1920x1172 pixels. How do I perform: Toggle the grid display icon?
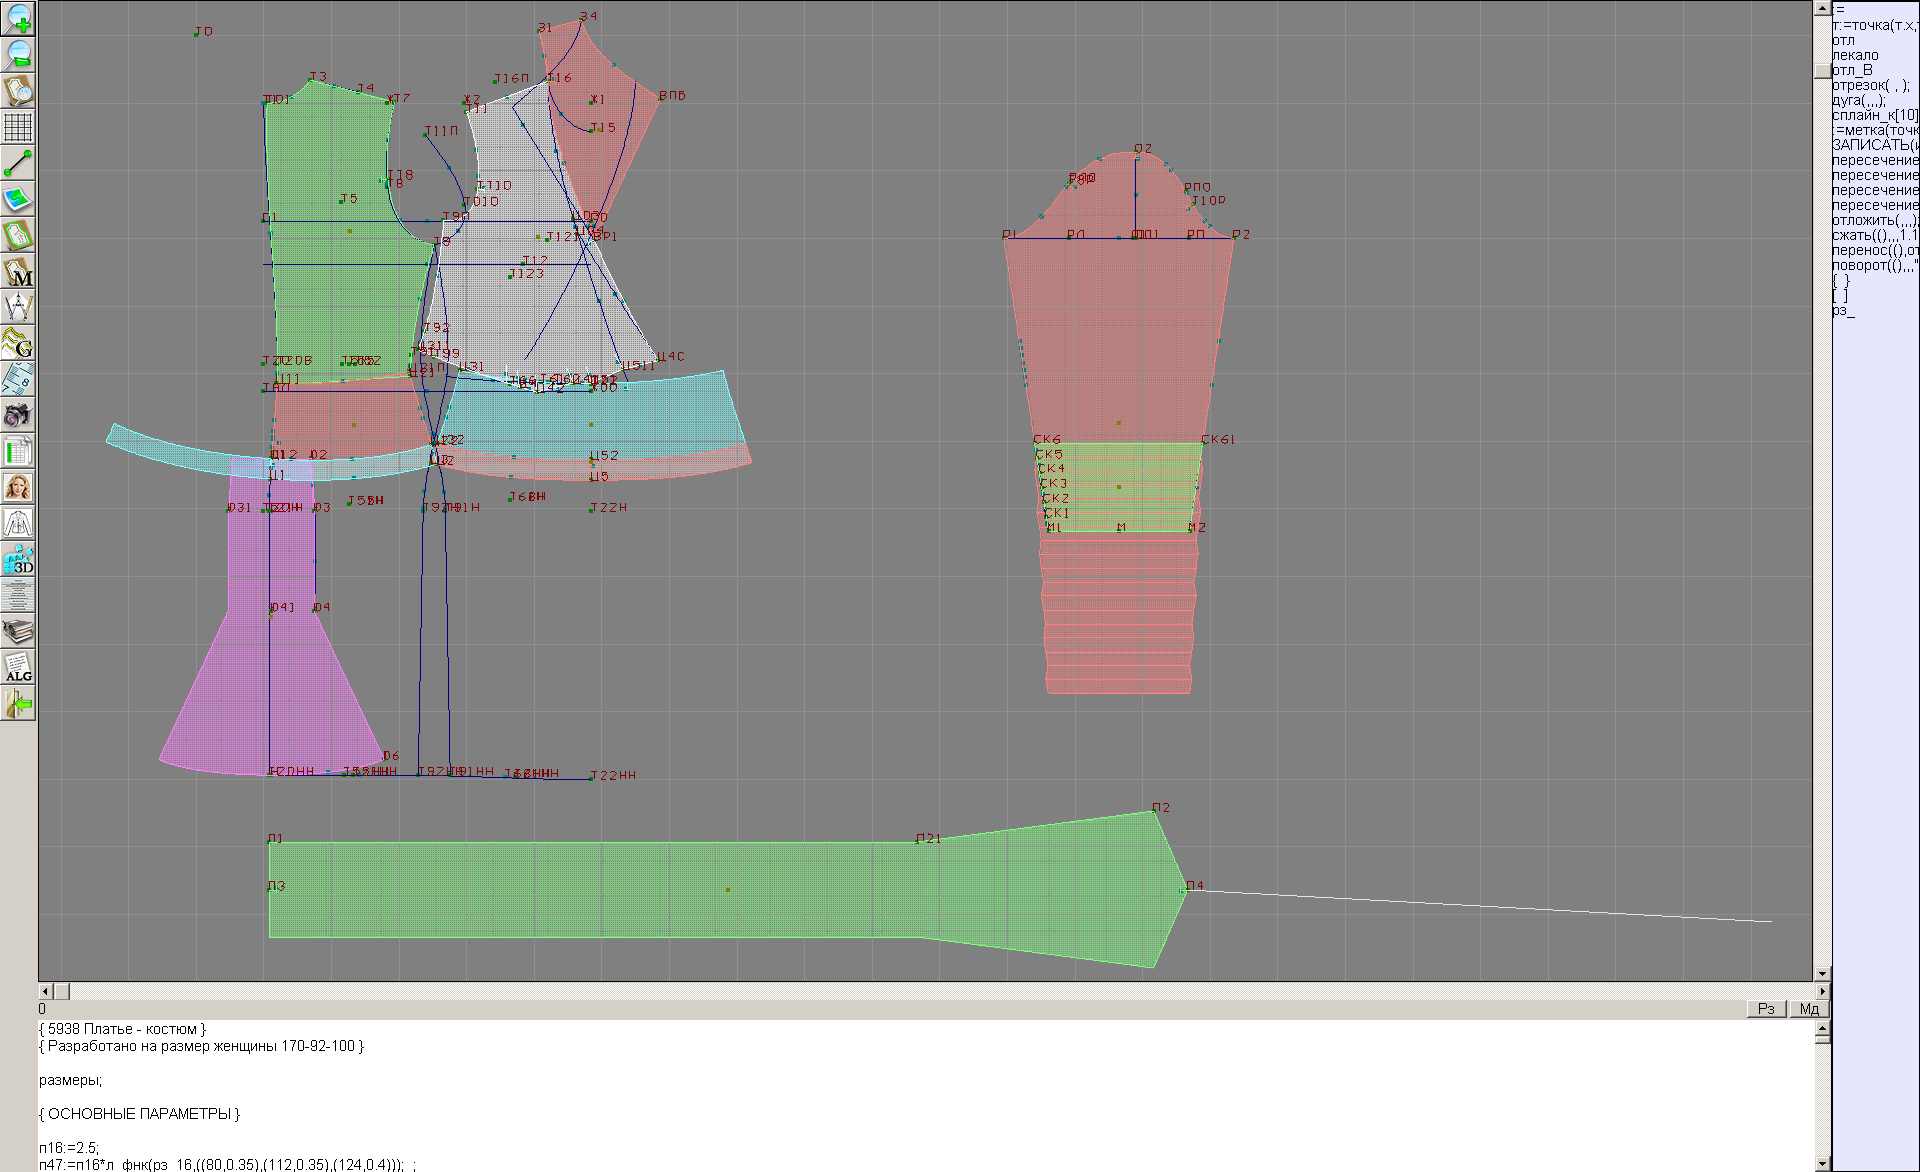click(x=18, y=127)
